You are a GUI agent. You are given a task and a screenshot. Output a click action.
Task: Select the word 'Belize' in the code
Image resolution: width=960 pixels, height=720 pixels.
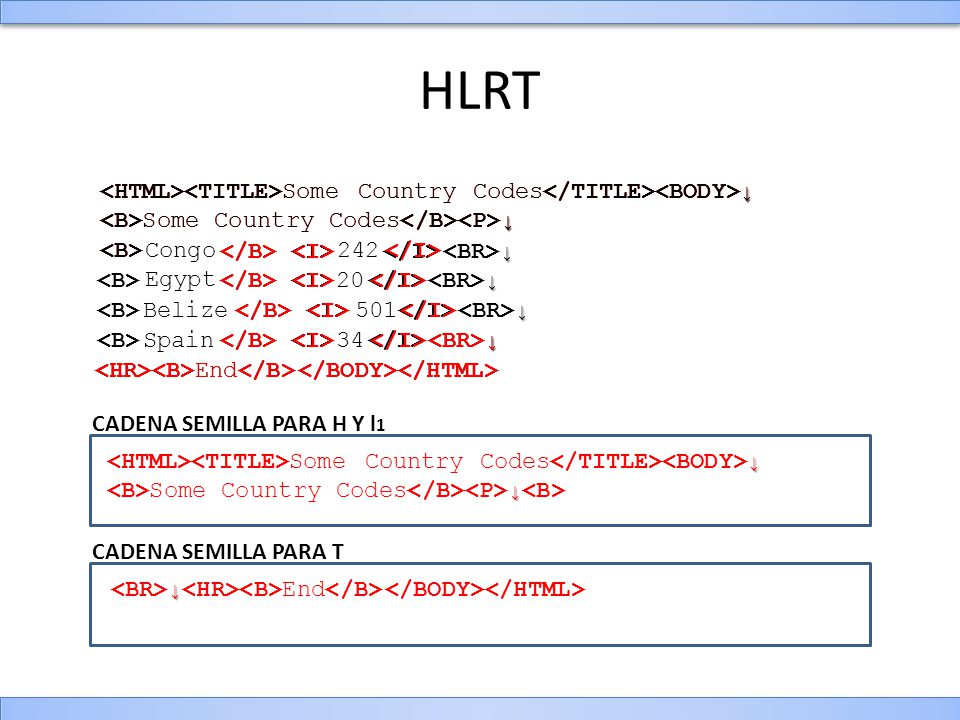186,310
